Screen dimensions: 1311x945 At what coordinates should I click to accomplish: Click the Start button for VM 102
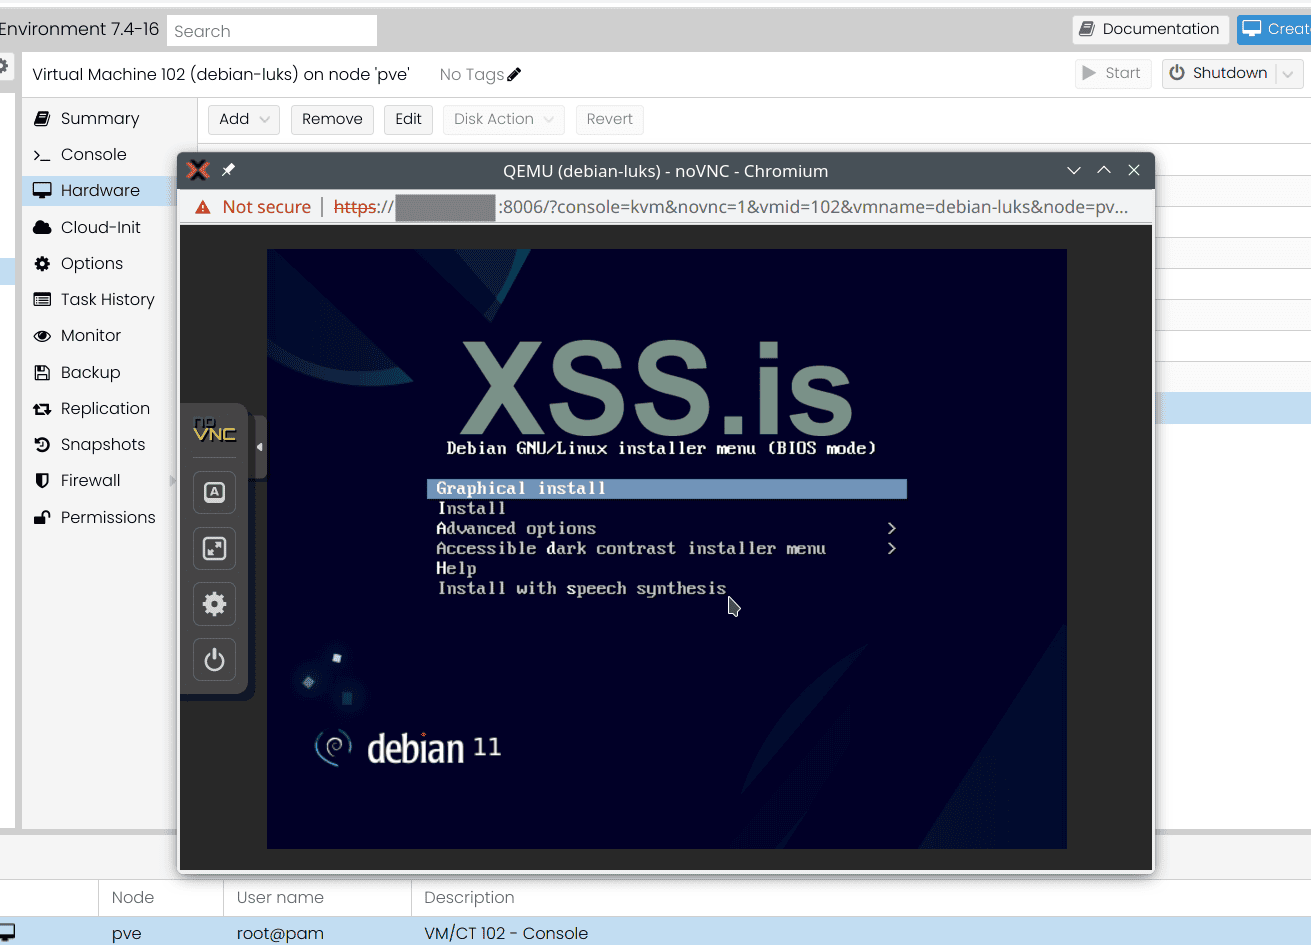pos(1113,73)
